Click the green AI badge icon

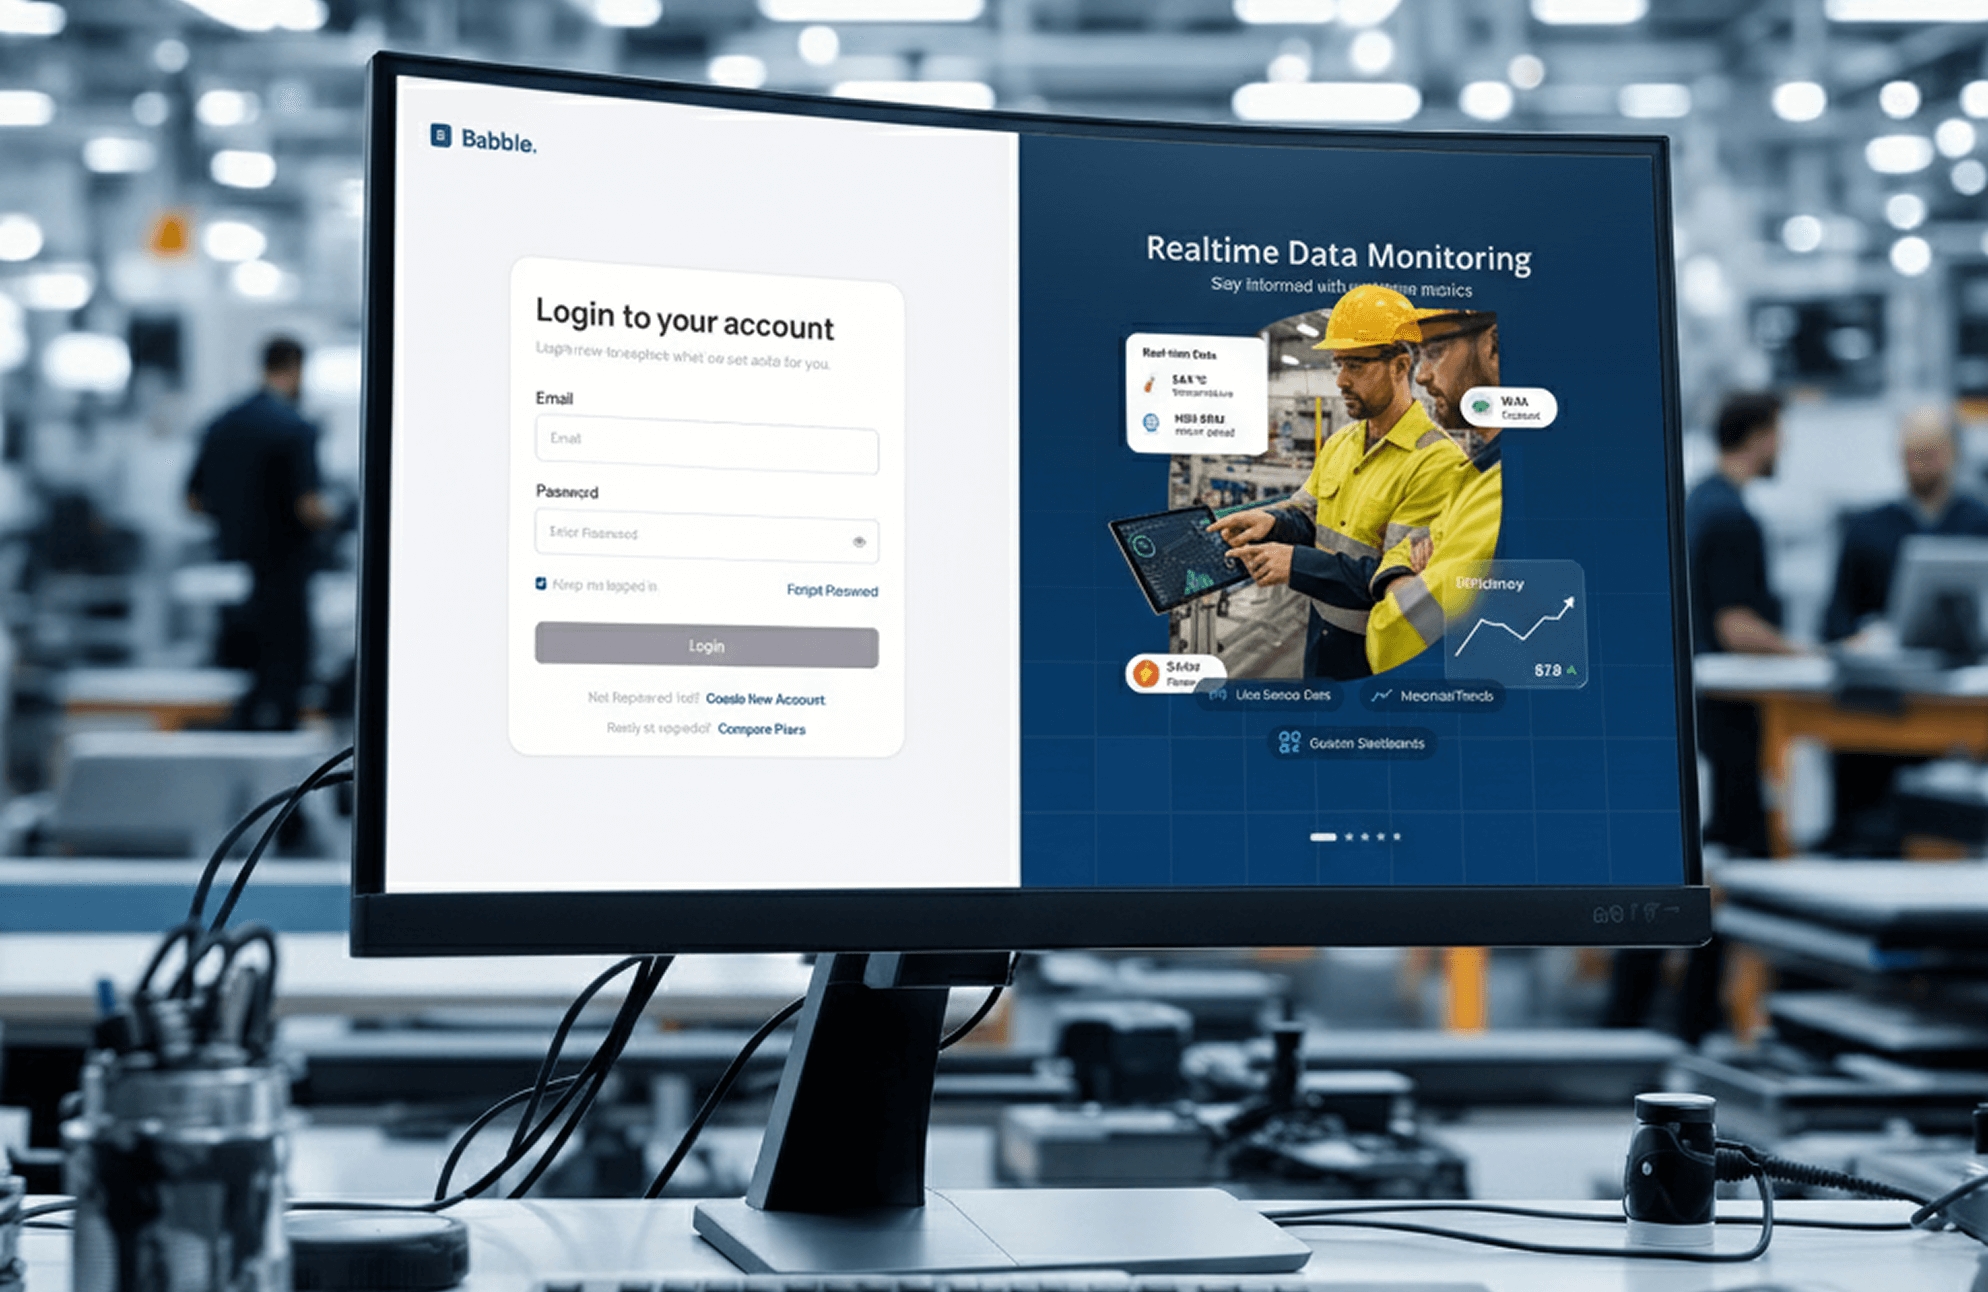(x=1480, y=407)
